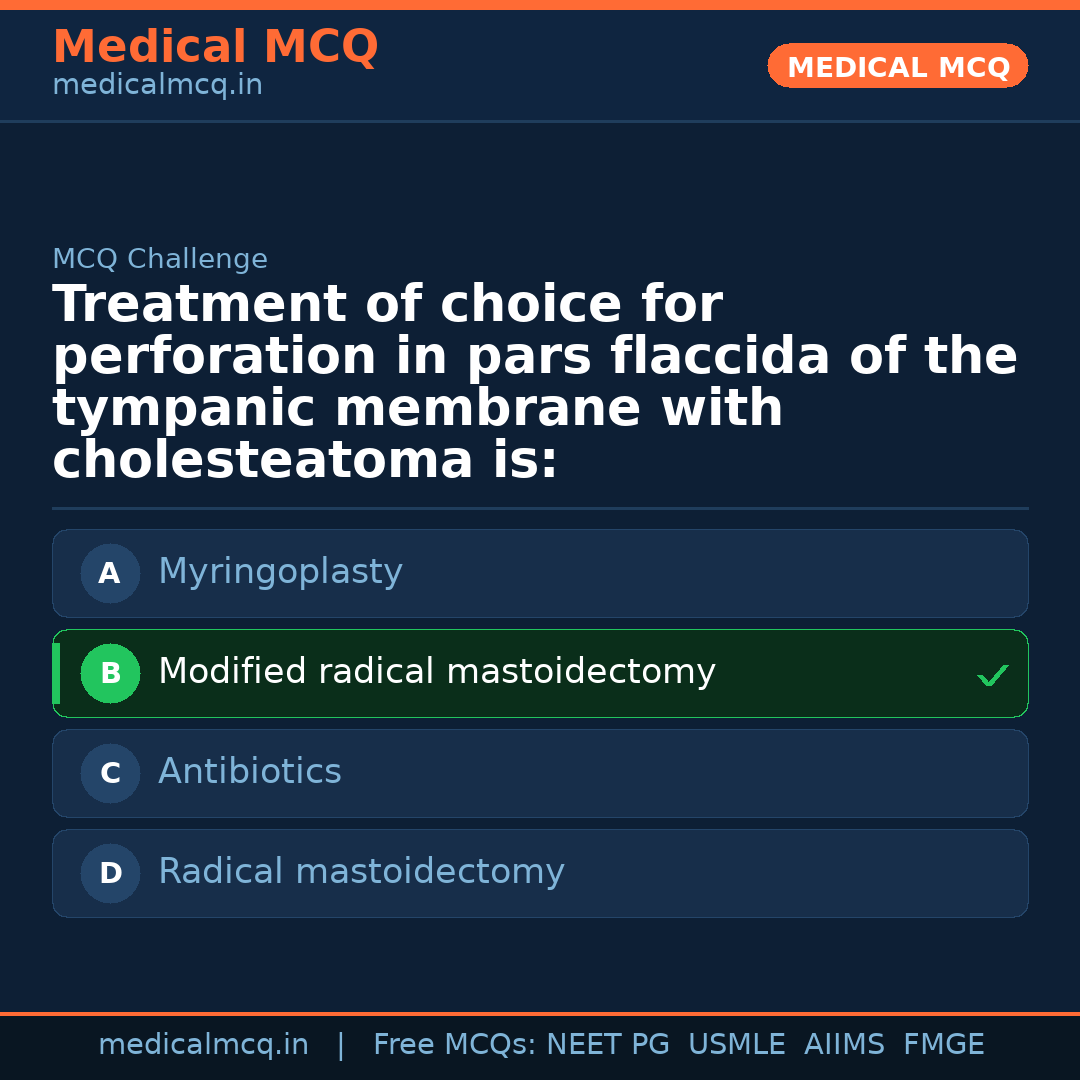The image size is (1080, 1080).
Task: Open the medicalmcq.in link under header title
Action: pyautogui.click(x=157, y=86)
